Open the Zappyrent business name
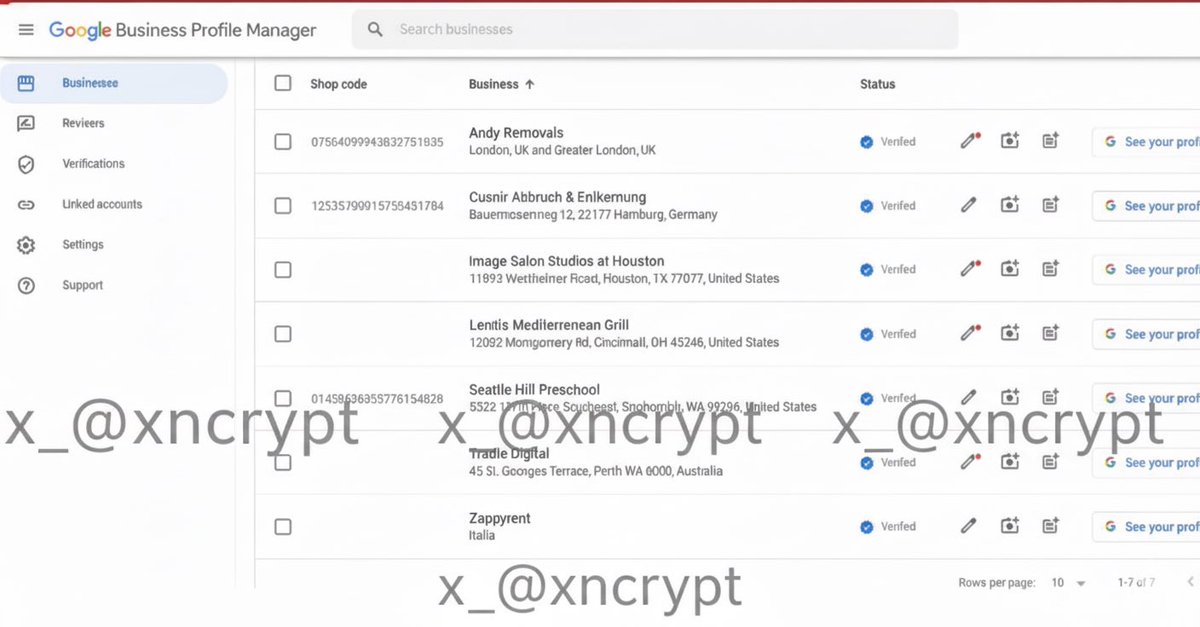Screen dimensions: 1200x627 (x=500, y=519)
